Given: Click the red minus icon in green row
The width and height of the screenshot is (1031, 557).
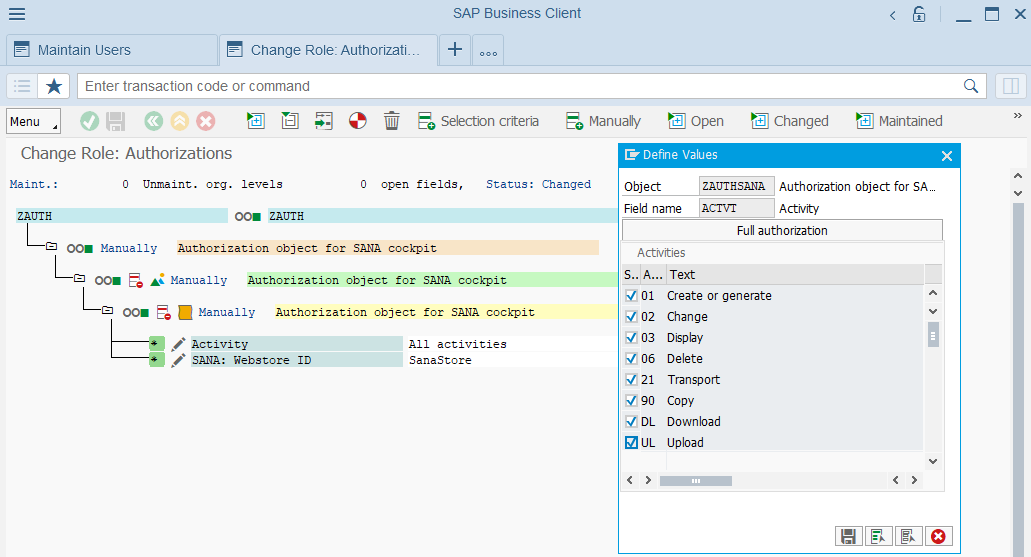Looking at the screenshot, I should [x=135, y=281].
